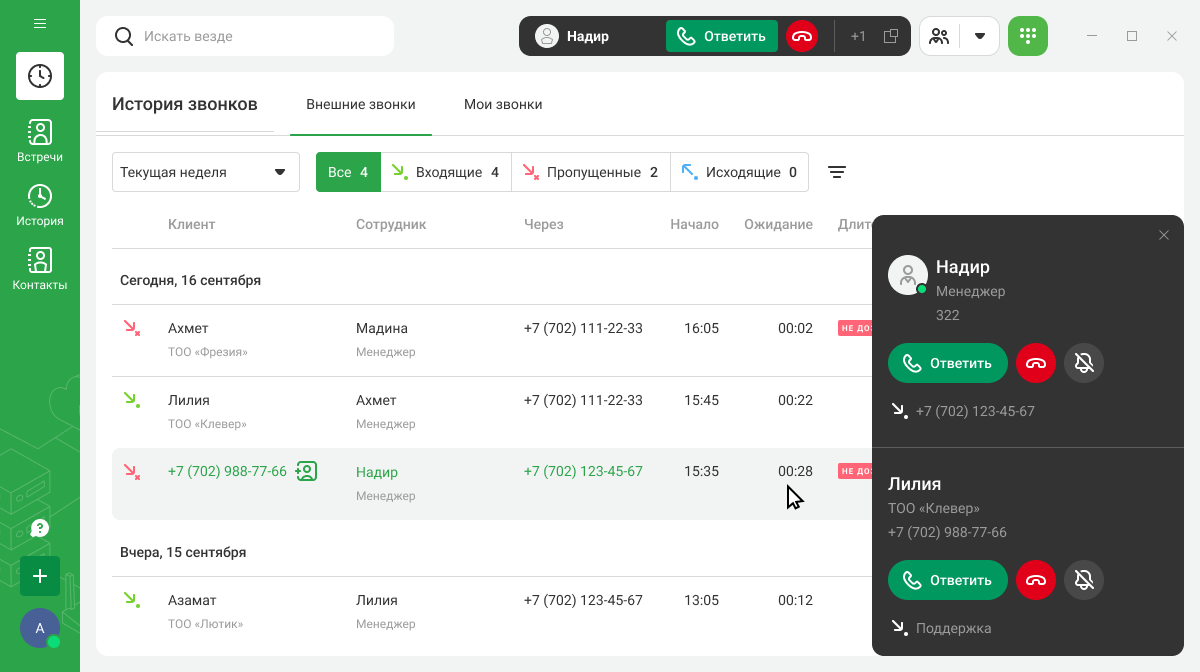Open filter settings icon
Image resolution: width=1200 pixels, height=672 pixels.
837,172
